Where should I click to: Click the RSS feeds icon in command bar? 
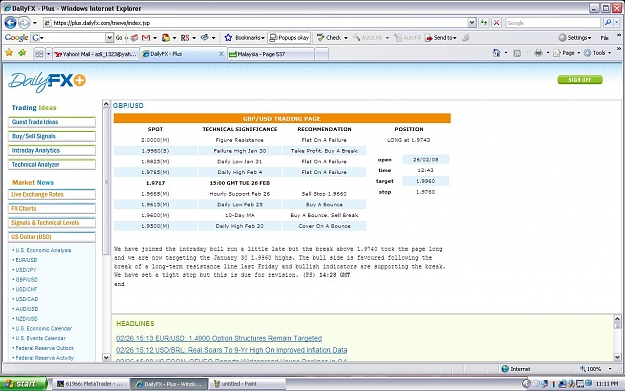[x=517, y=53]
